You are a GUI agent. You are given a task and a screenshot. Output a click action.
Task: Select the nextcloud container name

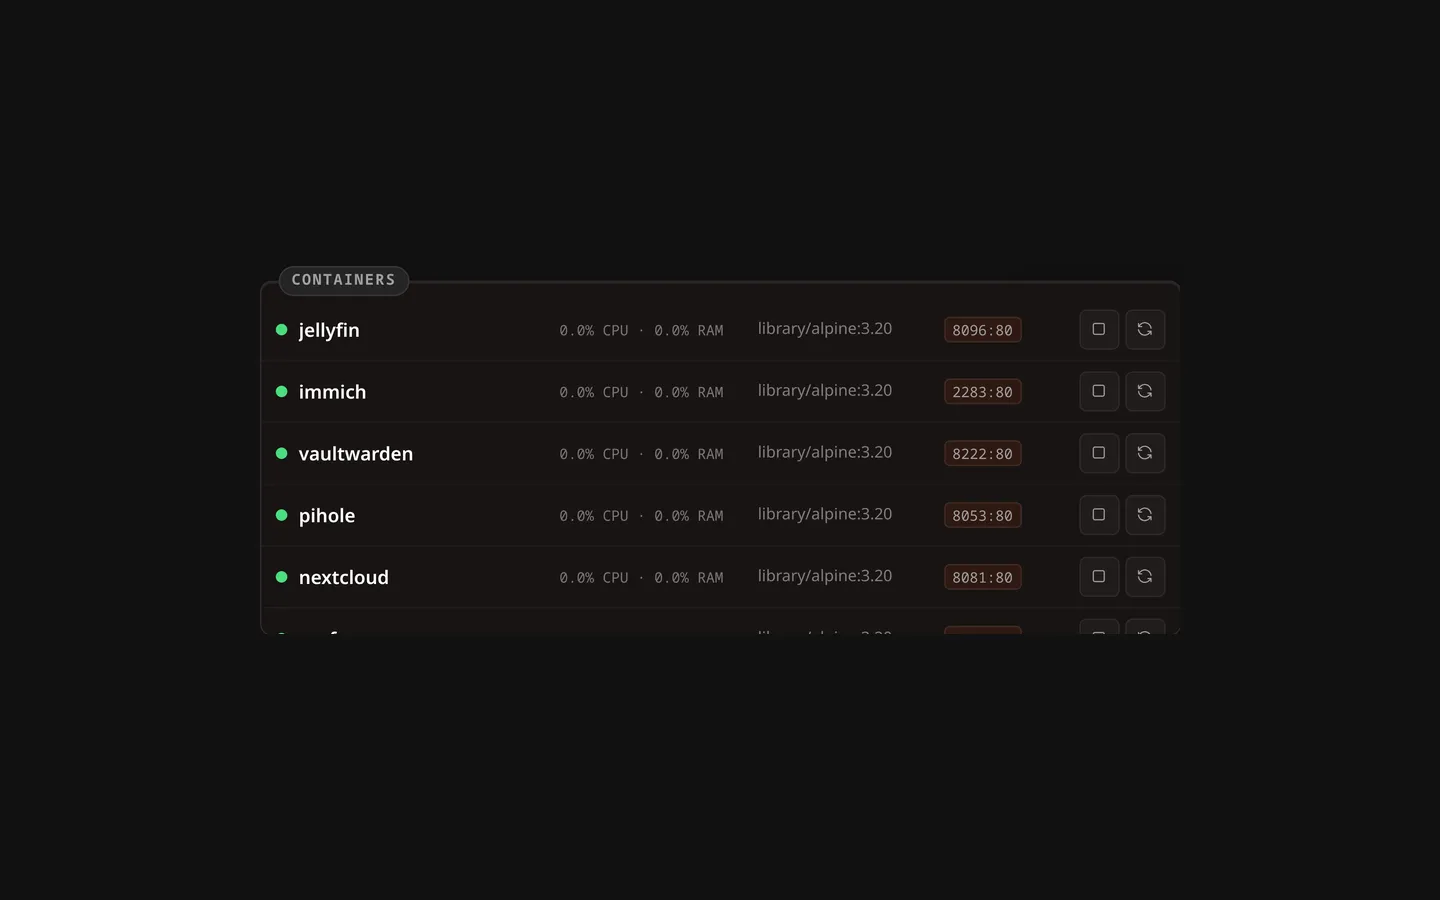click(344, 577)
